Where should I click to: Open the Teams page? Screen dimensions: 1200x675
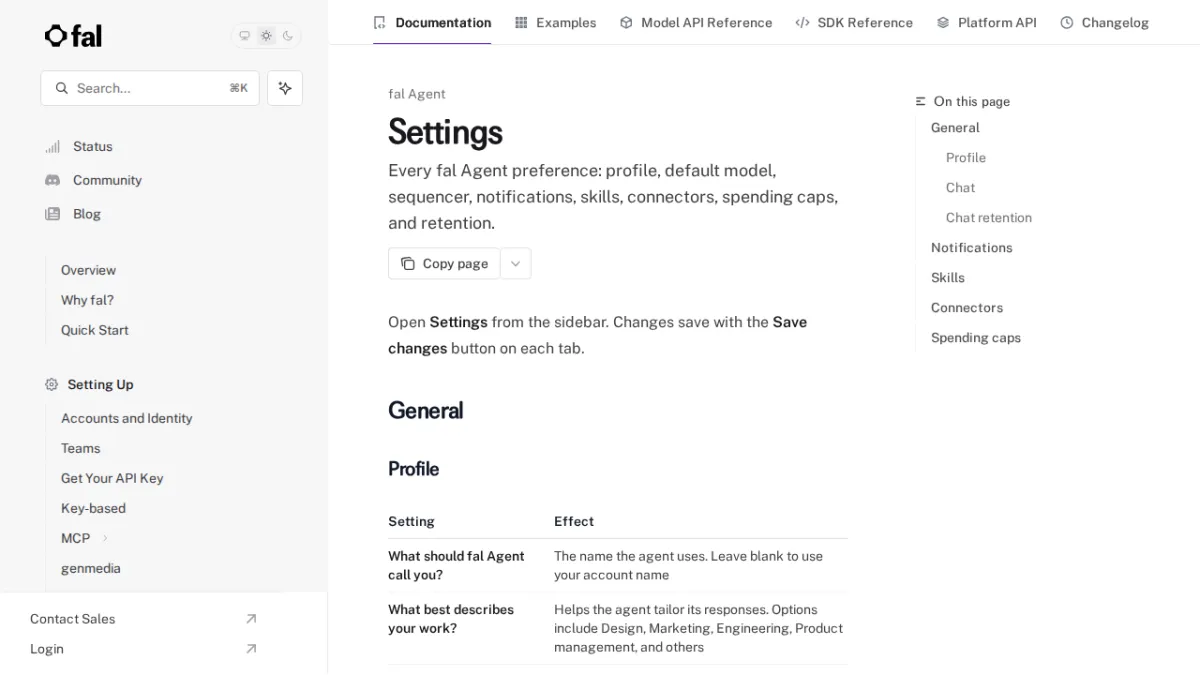[x=80, y=448]
